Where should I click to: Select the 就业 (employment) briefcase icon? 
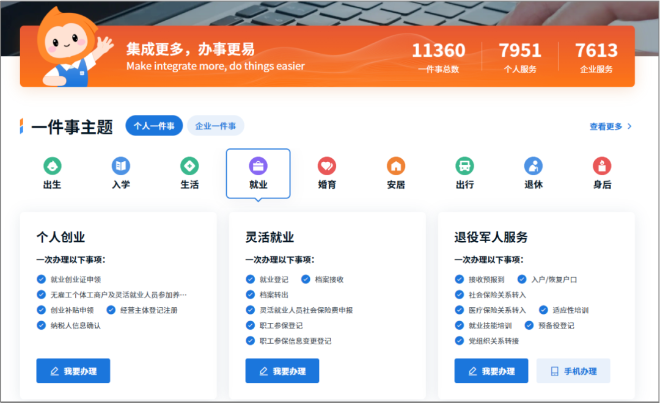point(258,166)
